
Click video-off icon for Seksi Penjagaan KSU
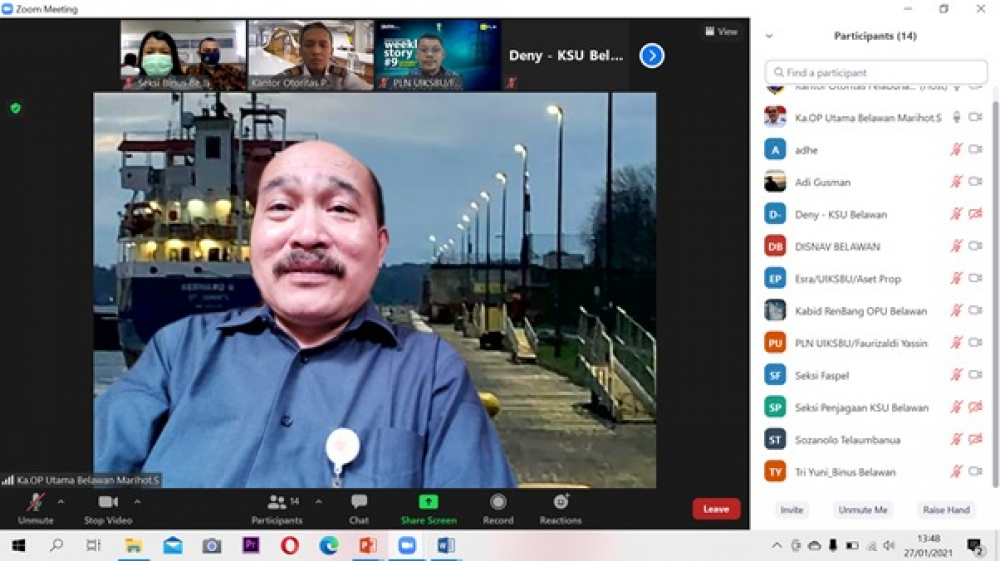tap(975, 407)
